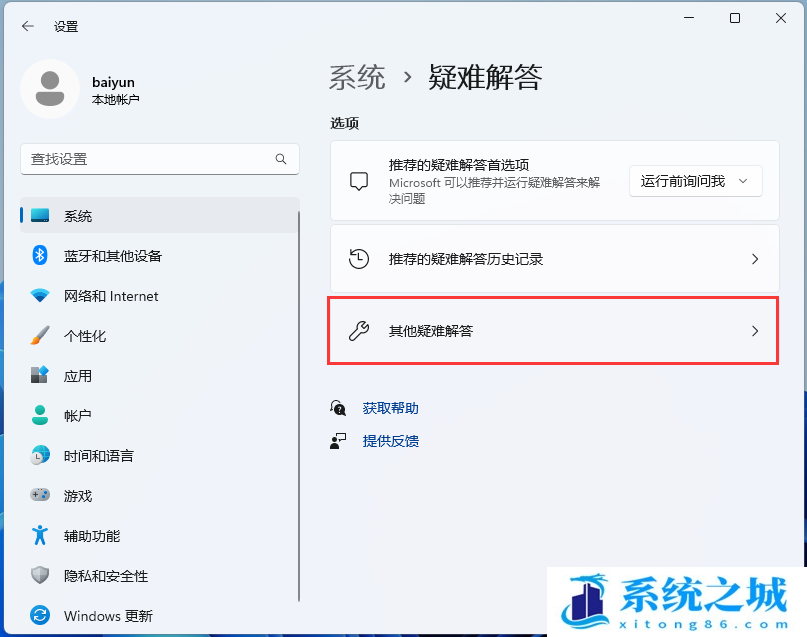
Task: Click the 系统 breadcrumb in header
Action: [x=357, y=77]
